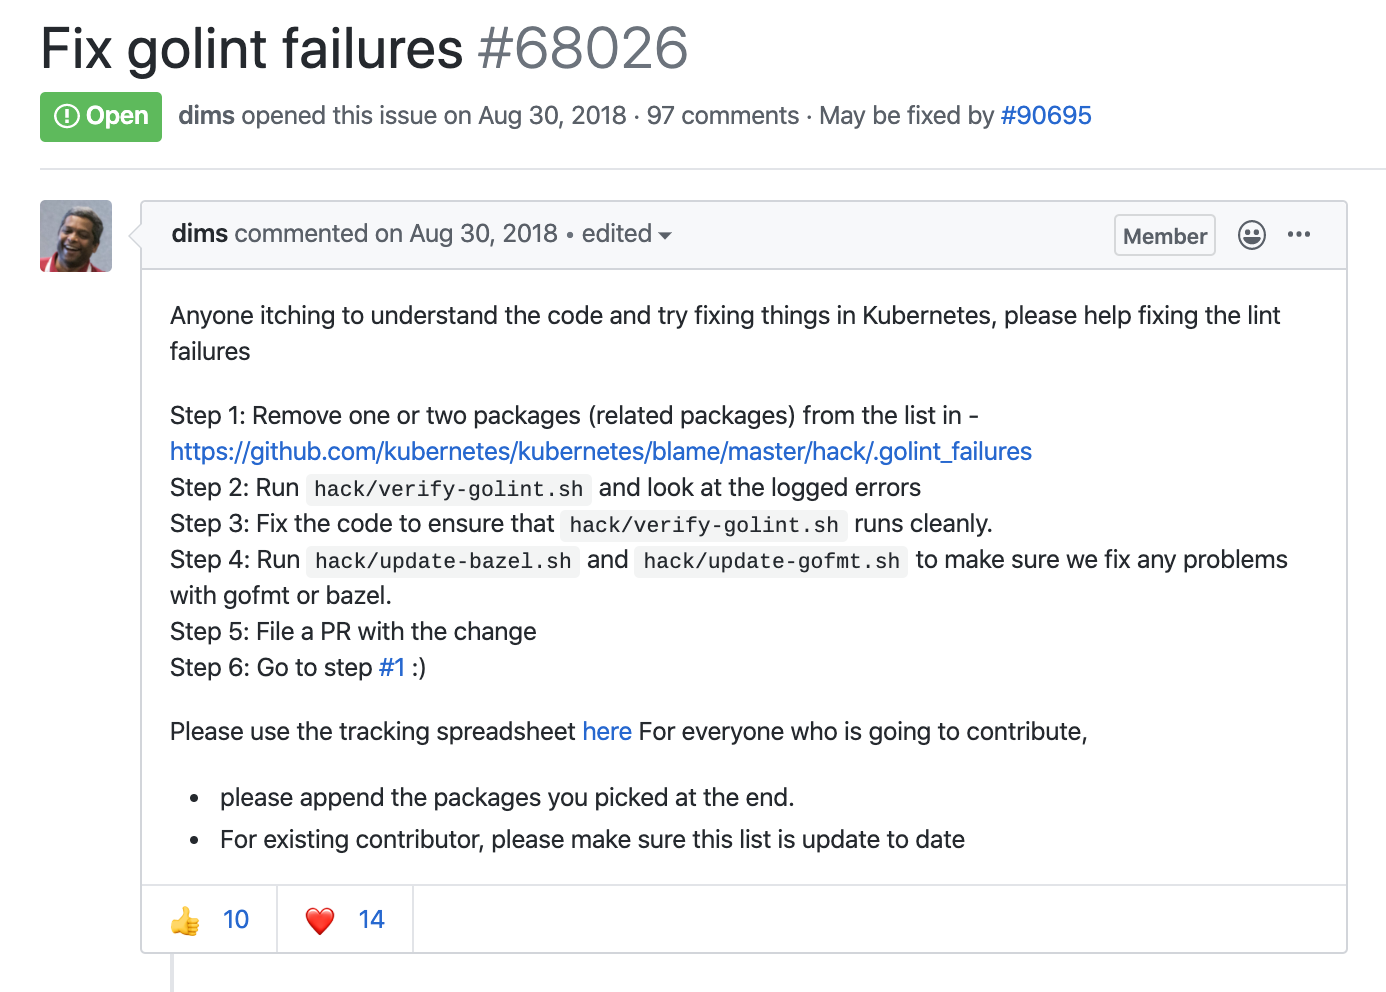Click the heart emoji in the reaction bar

tap(320, 919)
